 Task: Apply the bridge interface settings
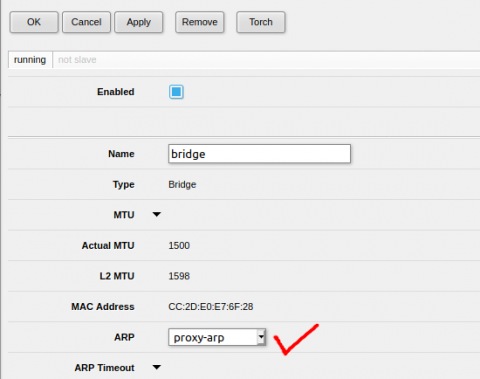coord(139,22)
